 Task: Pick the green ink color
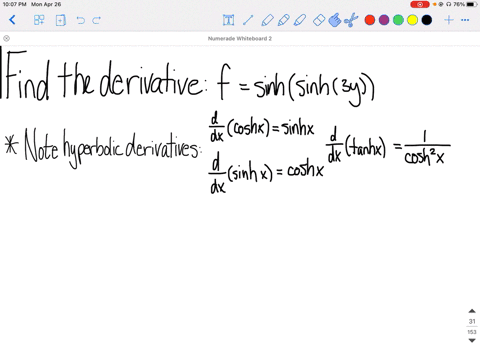[398, 20]
